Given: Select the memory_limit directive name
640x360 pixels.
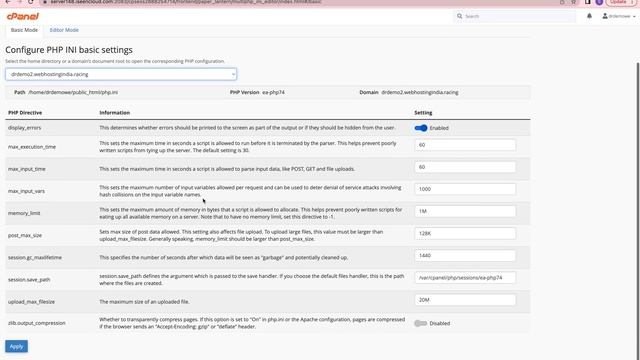Looking at the screenshot, I should point(24,213).
